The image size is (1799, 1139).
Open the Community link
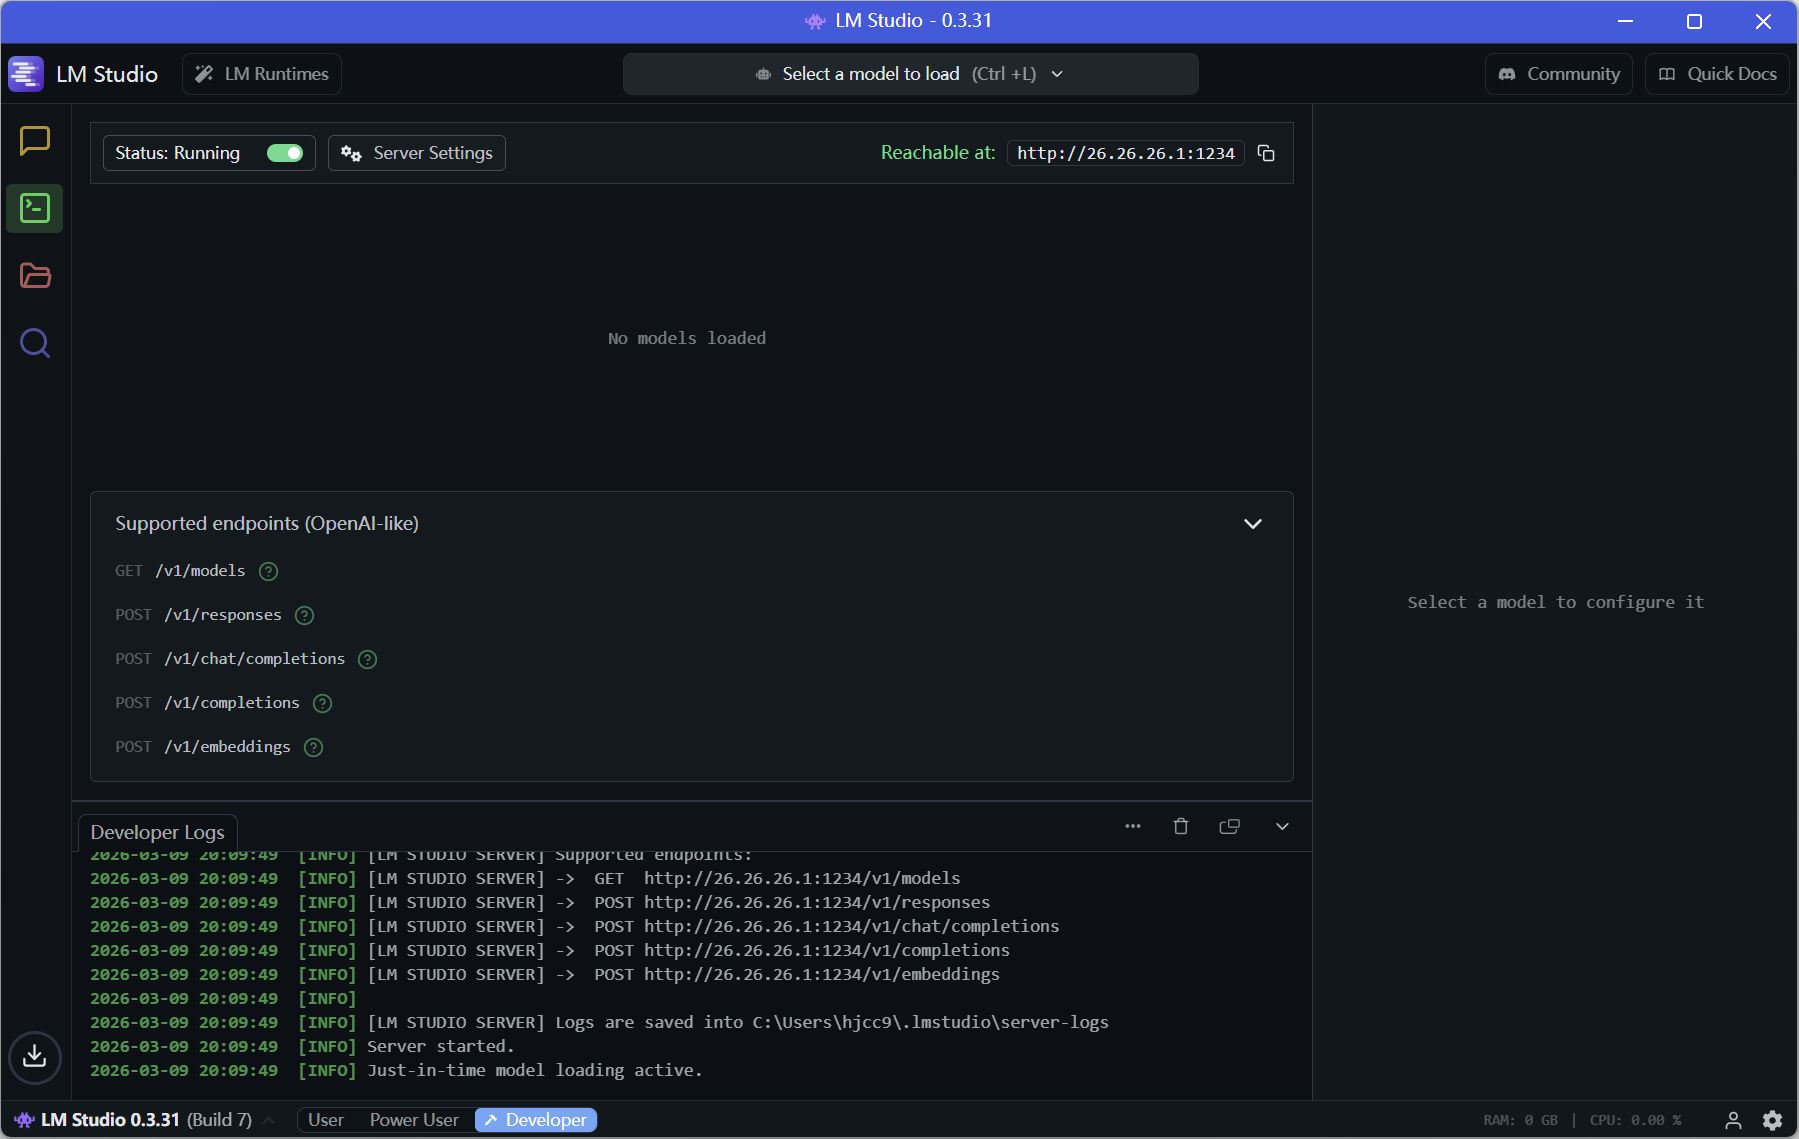click(x=1559, y=74)
